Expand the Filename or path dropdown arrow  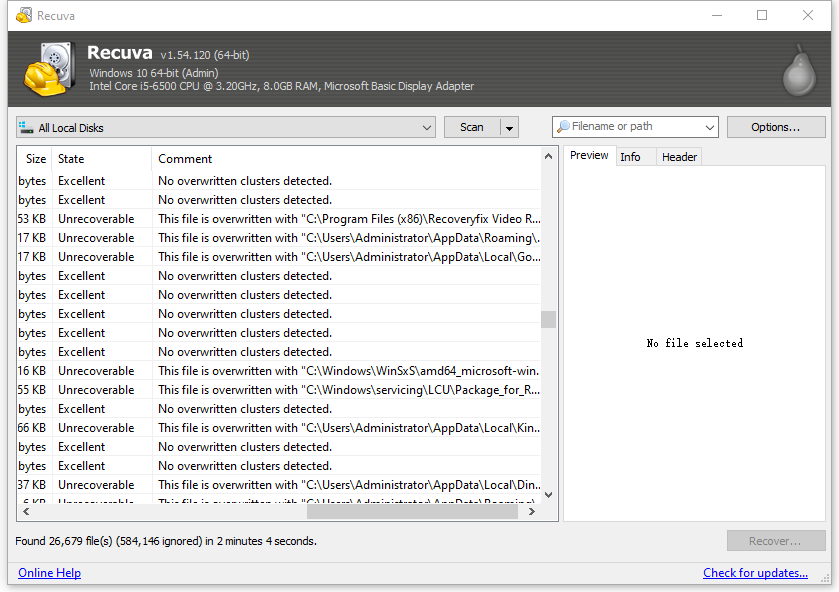710,128
